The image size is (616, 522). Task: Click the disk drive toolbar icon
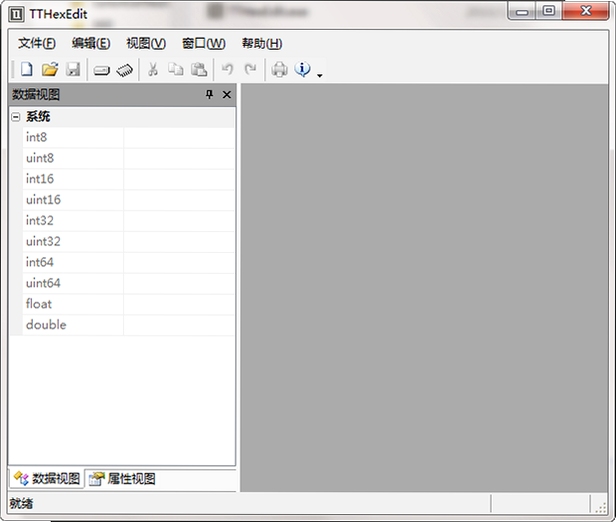click(101, 70)
